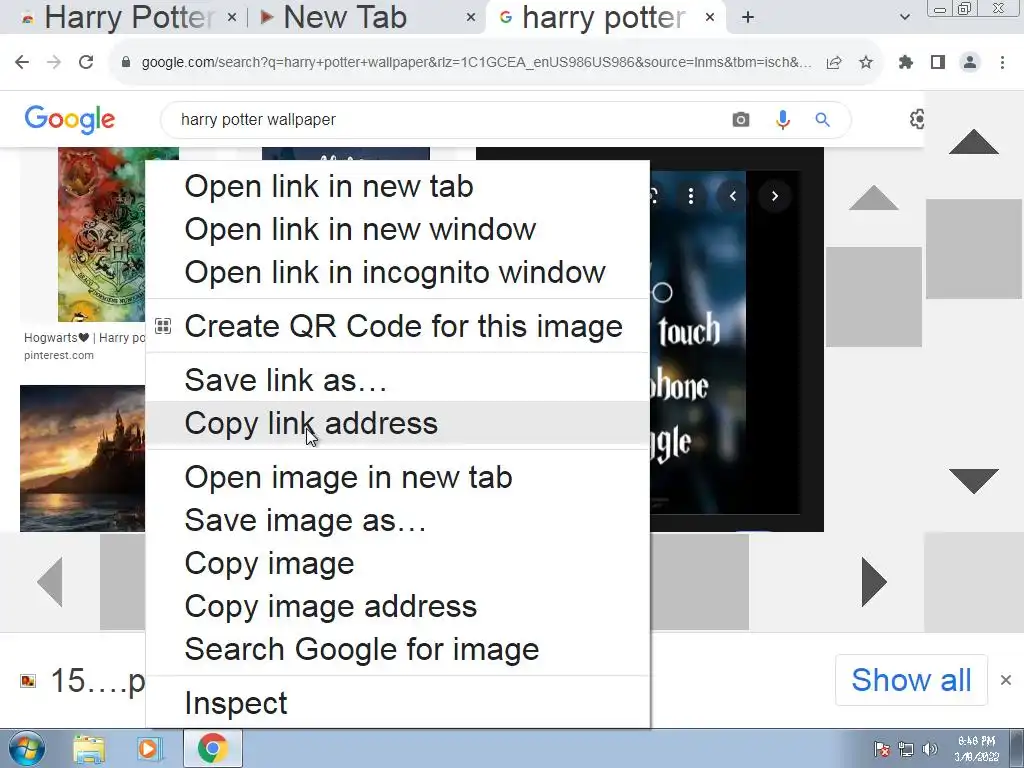Close the harry potter search tab
1024x768 pixels.
click(711, 18)
